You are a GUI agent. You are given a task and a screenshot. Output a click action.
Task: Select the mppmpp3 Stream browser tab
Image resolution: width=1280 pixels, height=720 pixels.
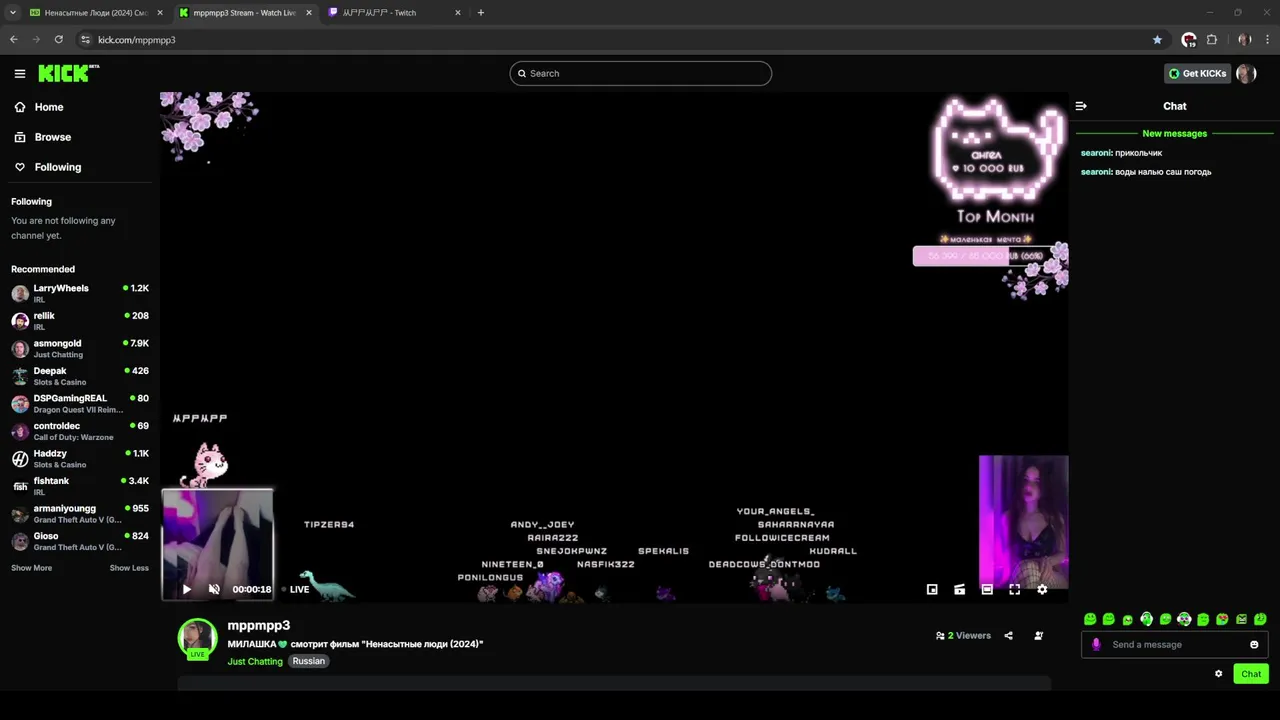[244, 13]
